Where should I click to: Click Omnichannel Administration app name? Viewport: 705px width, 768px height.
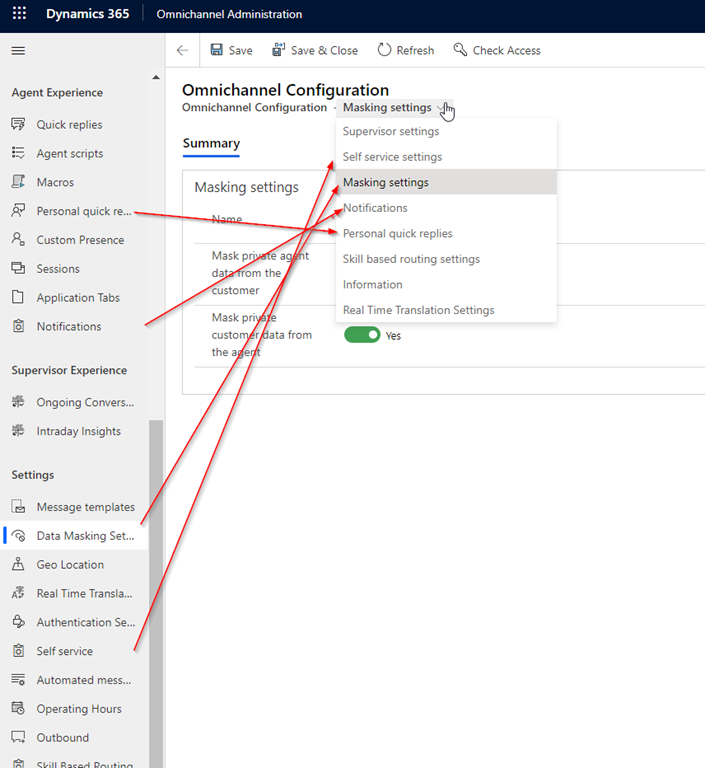[229, 14]
